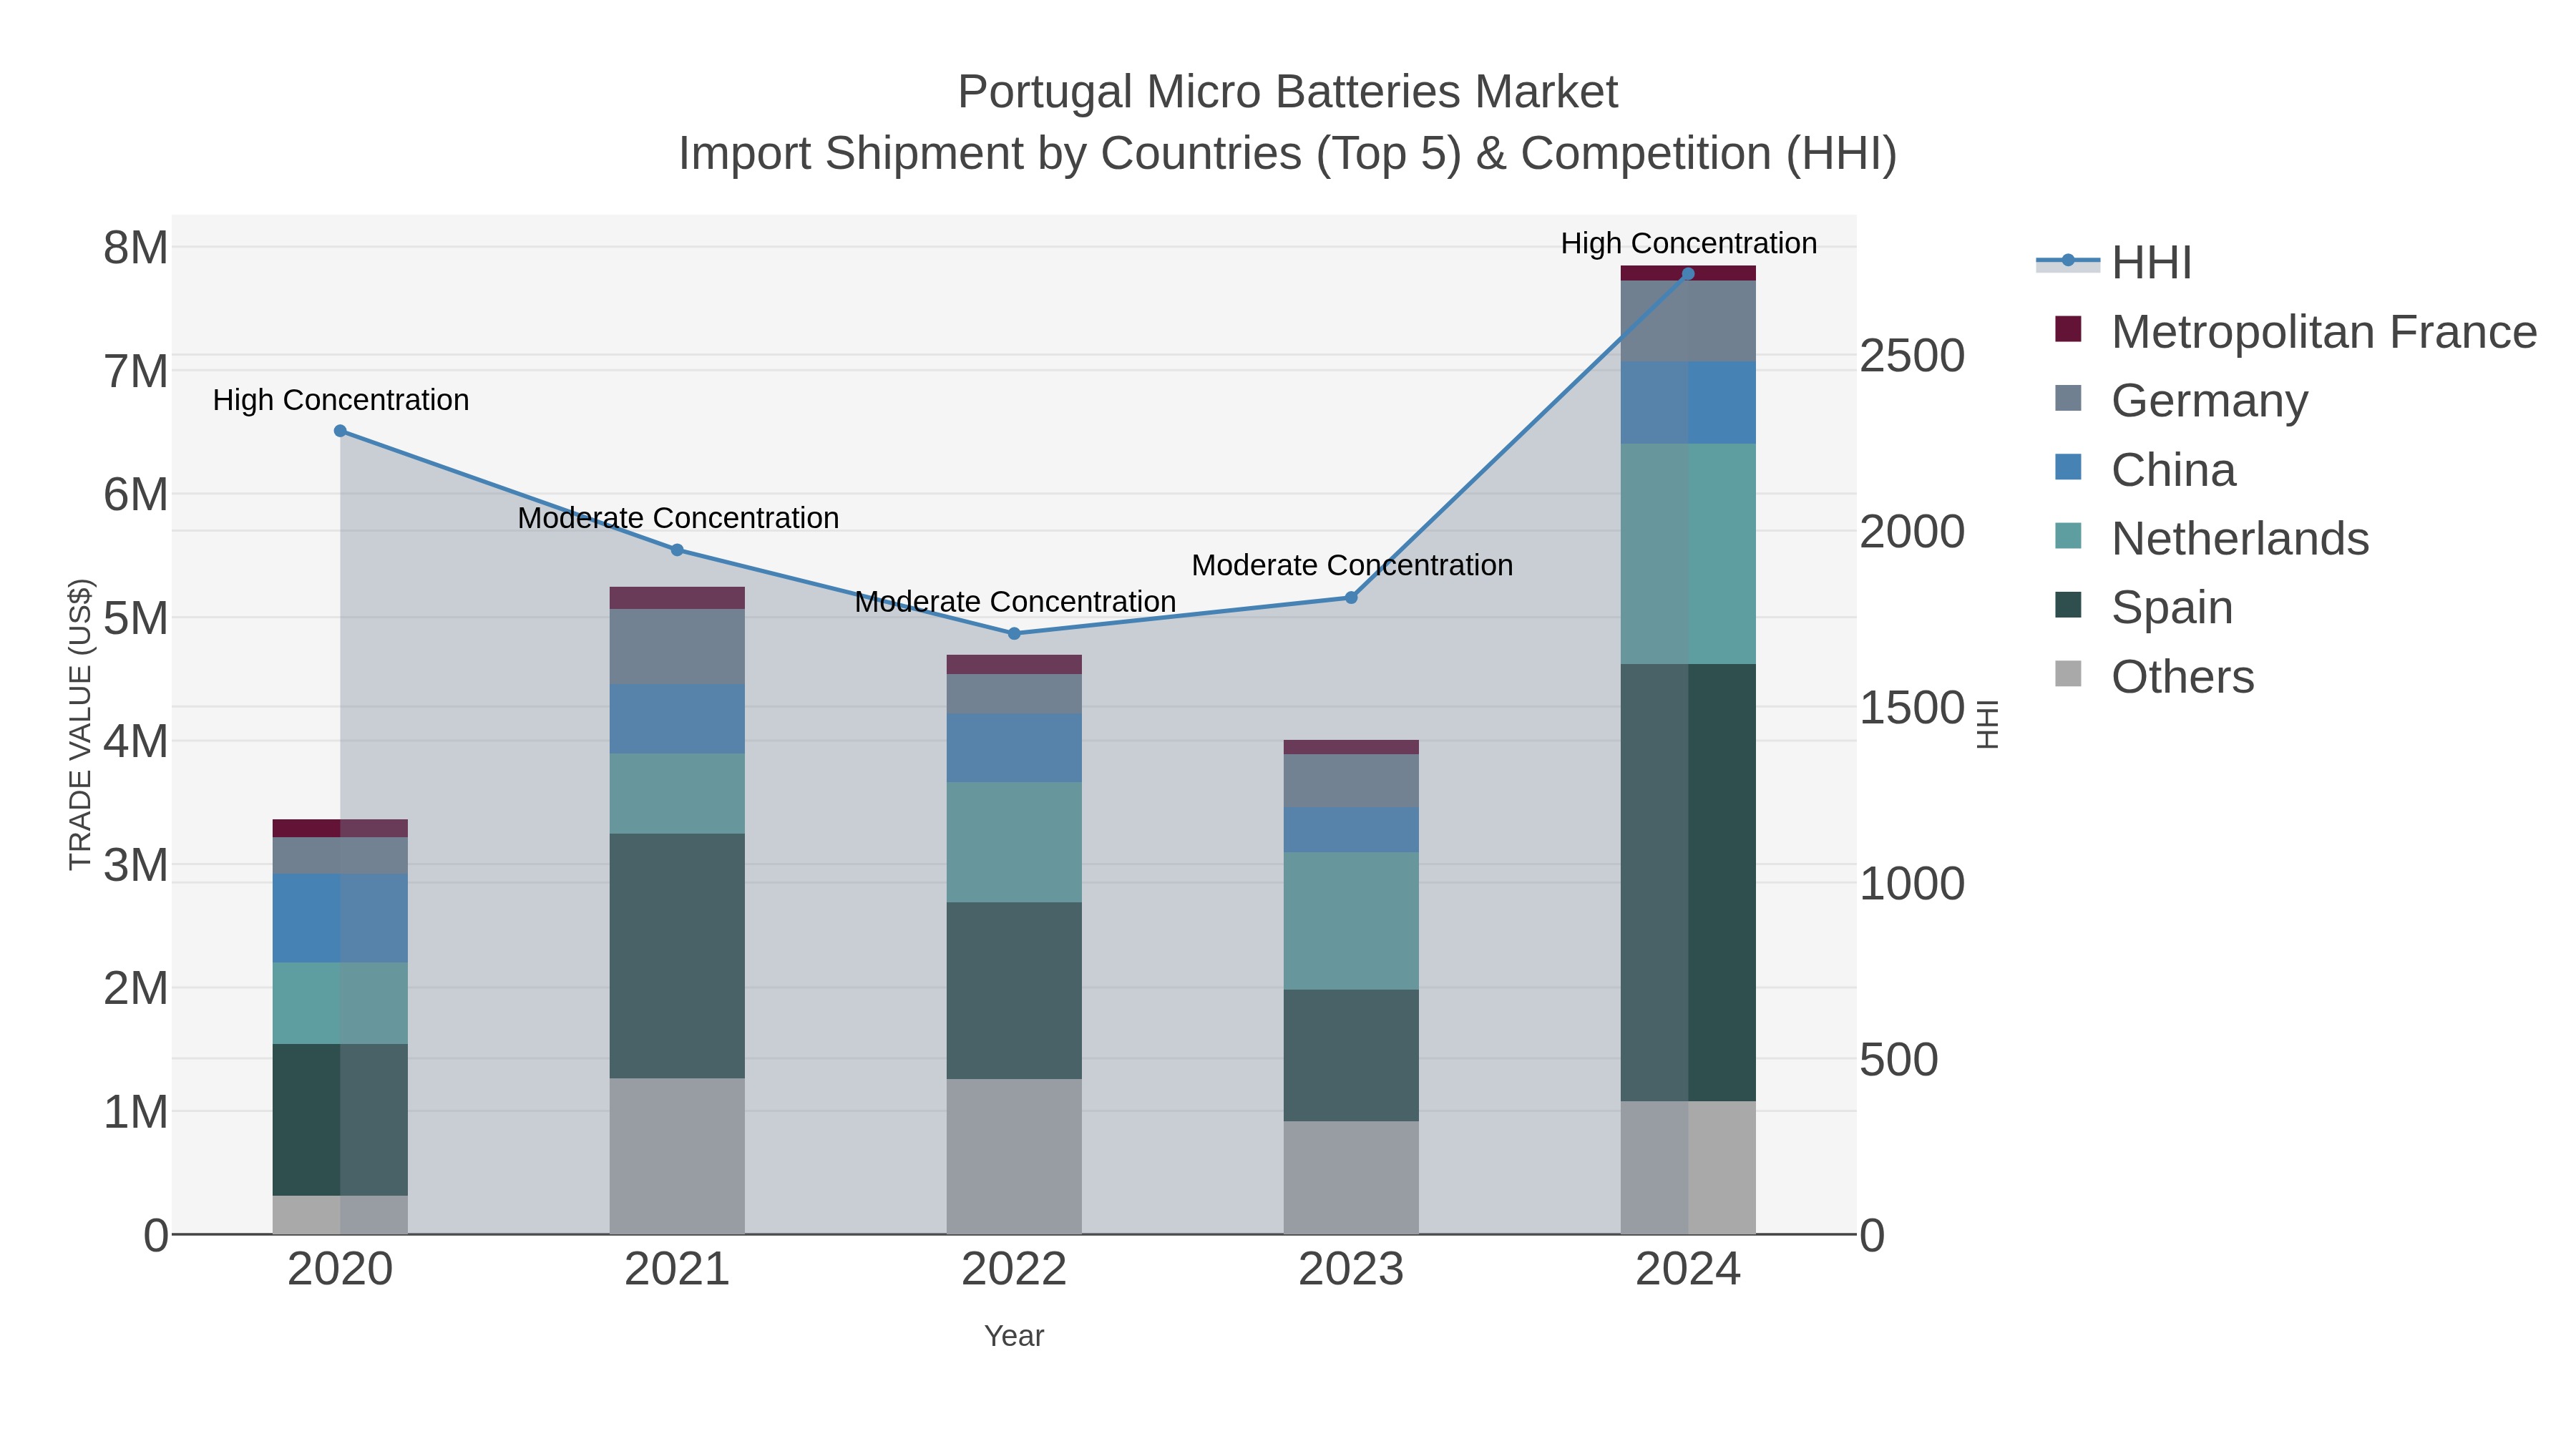The height and width of the screenshot is (1449, 2576).
Task: Click Spain segment in 2021 bar
Action: point(677,956)
